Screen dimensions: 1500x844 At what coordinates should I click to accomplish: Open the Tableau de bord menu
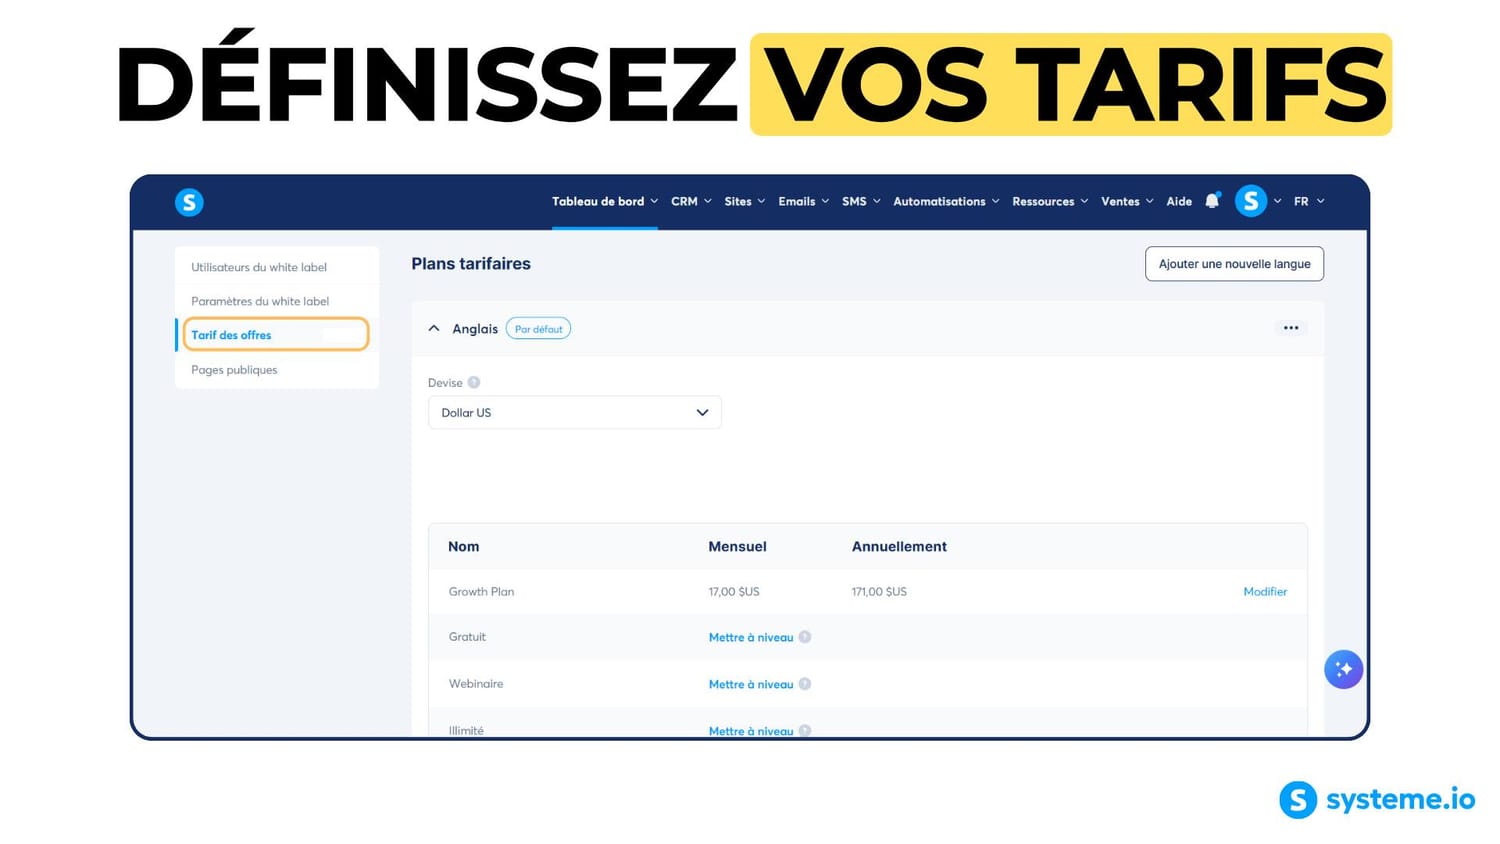click(605, 201)
